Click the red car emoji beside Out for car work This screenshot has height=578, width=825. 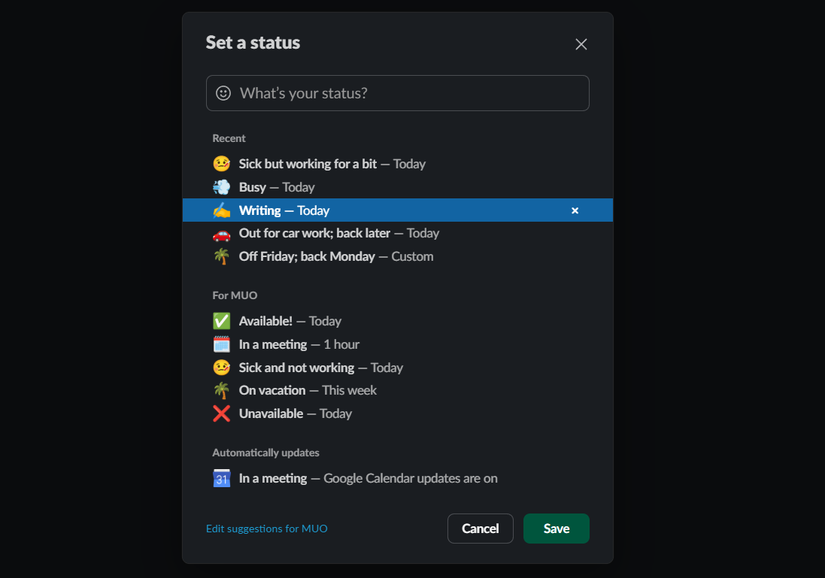pyautogui.click(x=221, y=233)
